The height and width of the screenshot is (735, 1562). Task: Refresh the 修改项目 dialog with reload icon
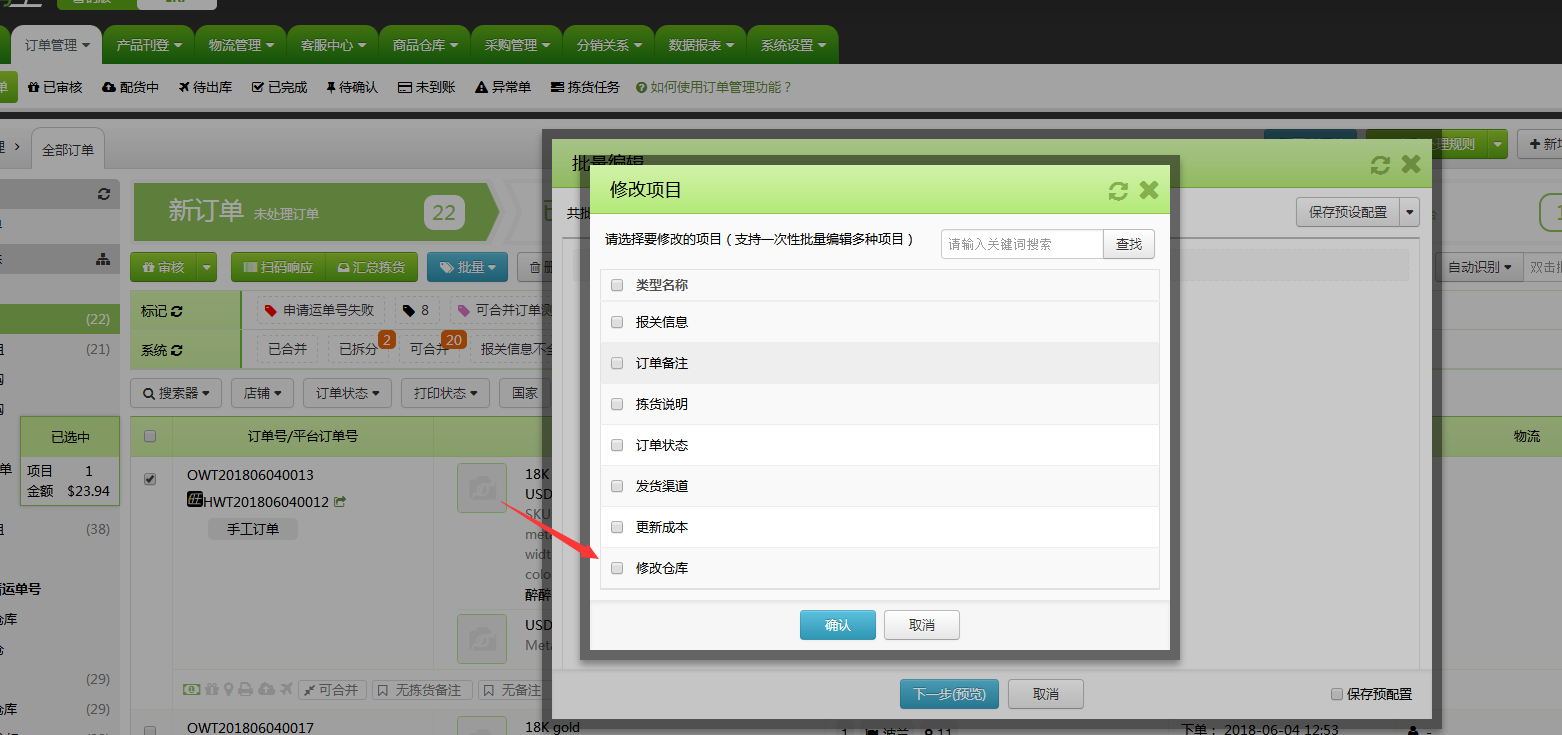point(1118,191)
